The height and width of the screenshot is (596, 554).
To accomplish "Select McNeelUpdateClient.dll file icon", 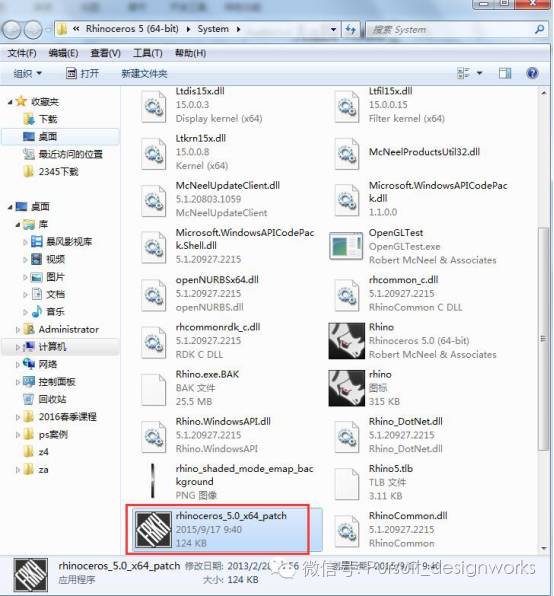I will click(x=154, y=201).
